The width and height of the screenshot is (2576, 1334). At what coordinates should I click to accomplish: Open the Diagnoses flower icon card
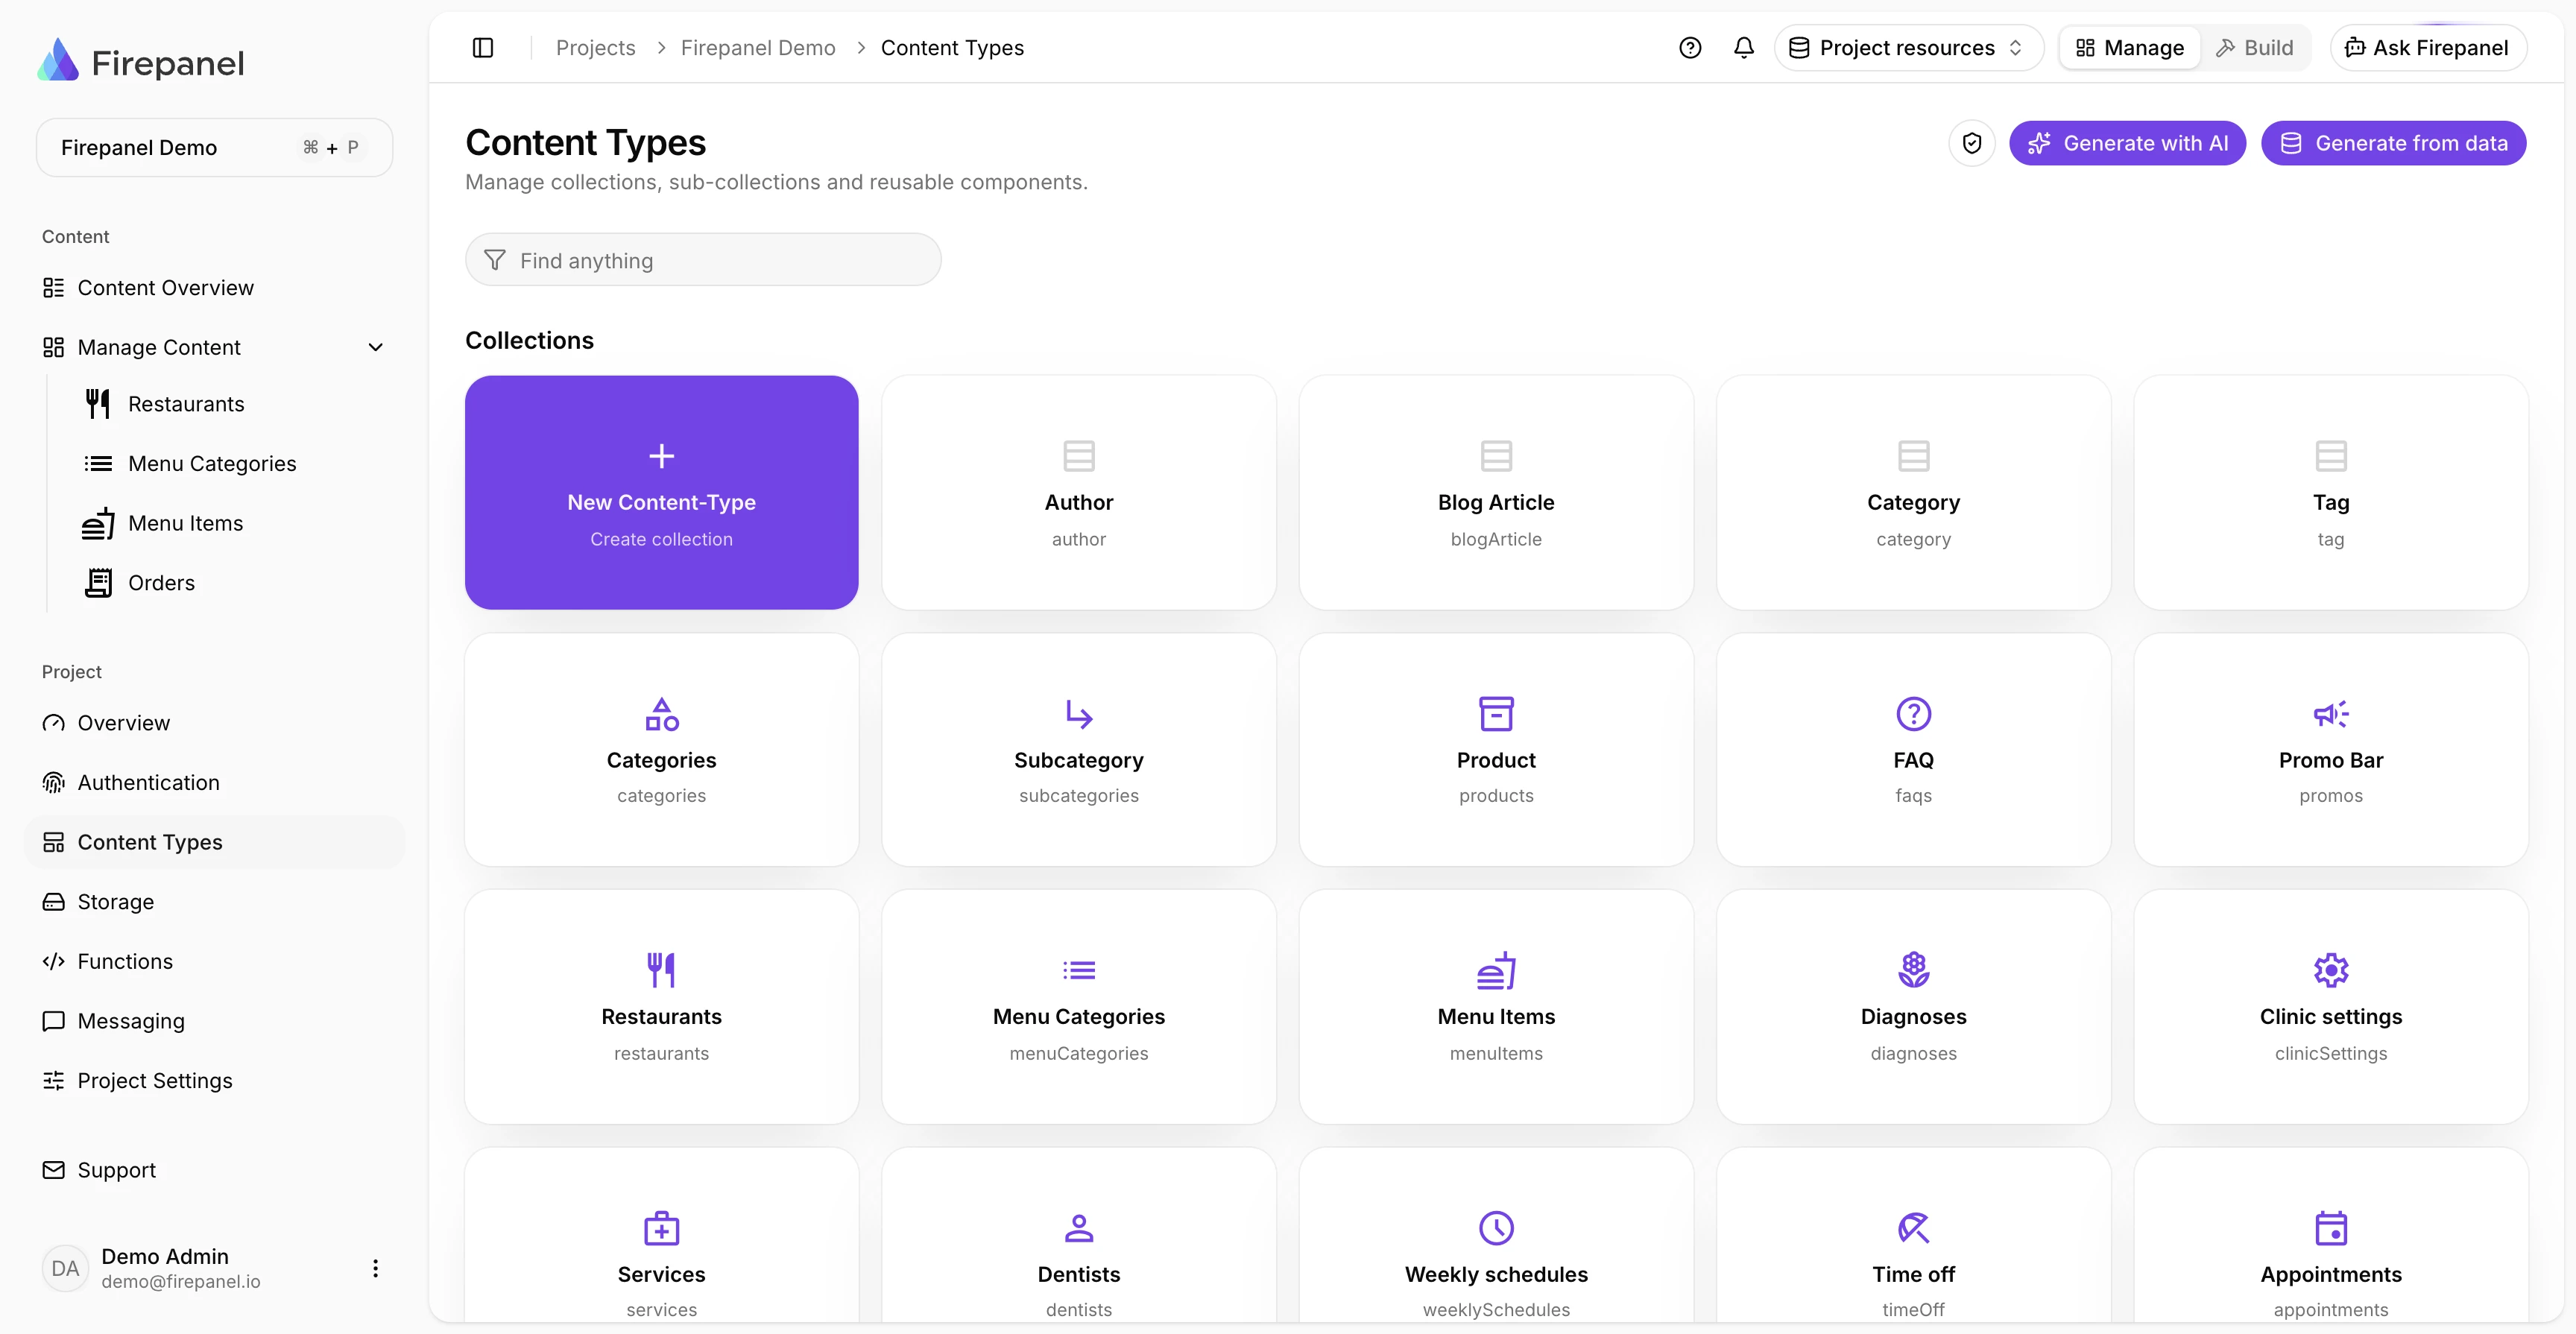tap(1913, 970)
